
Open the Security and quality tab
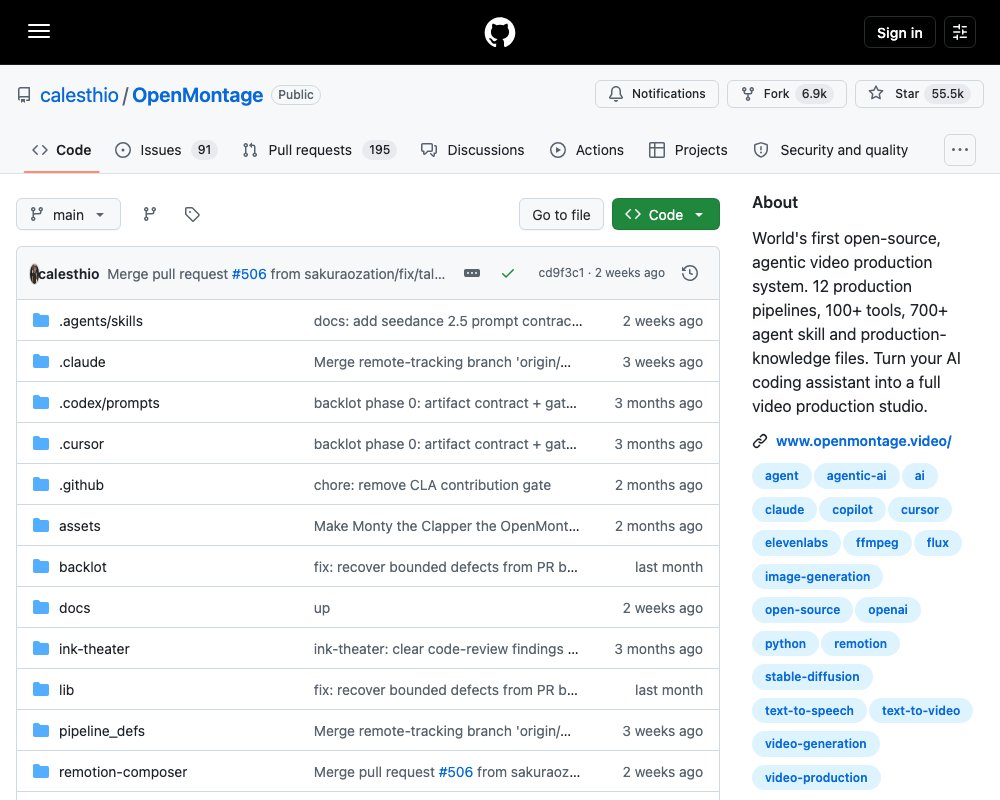pos(830,150)
